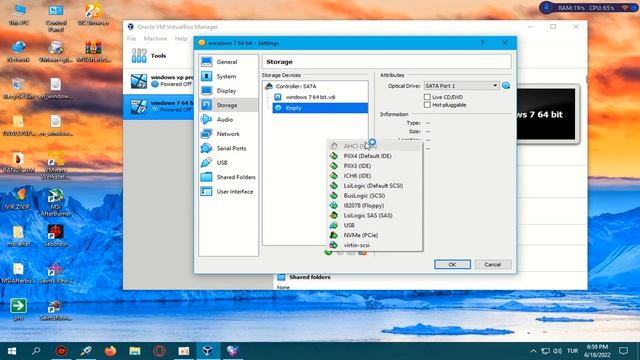Enable Hot-pluggable checkbox

point(427,105)
